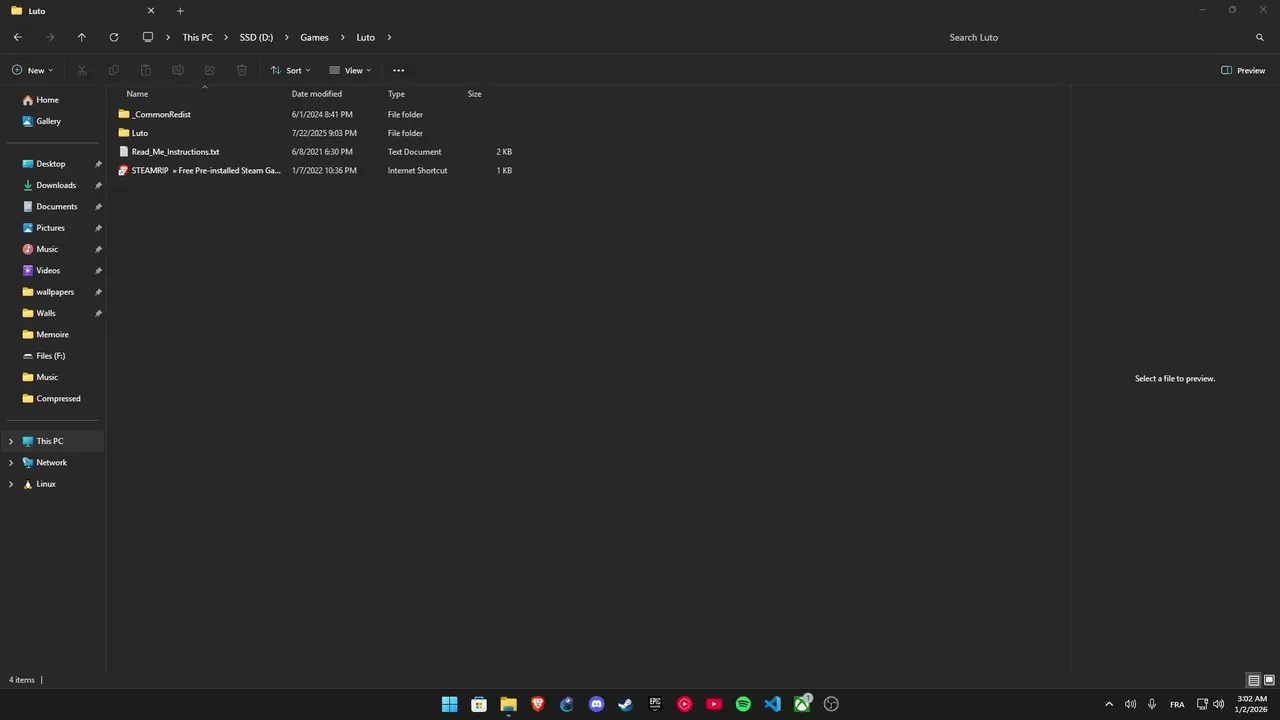Open the Memoire folder in sidebar

point(53,334)
